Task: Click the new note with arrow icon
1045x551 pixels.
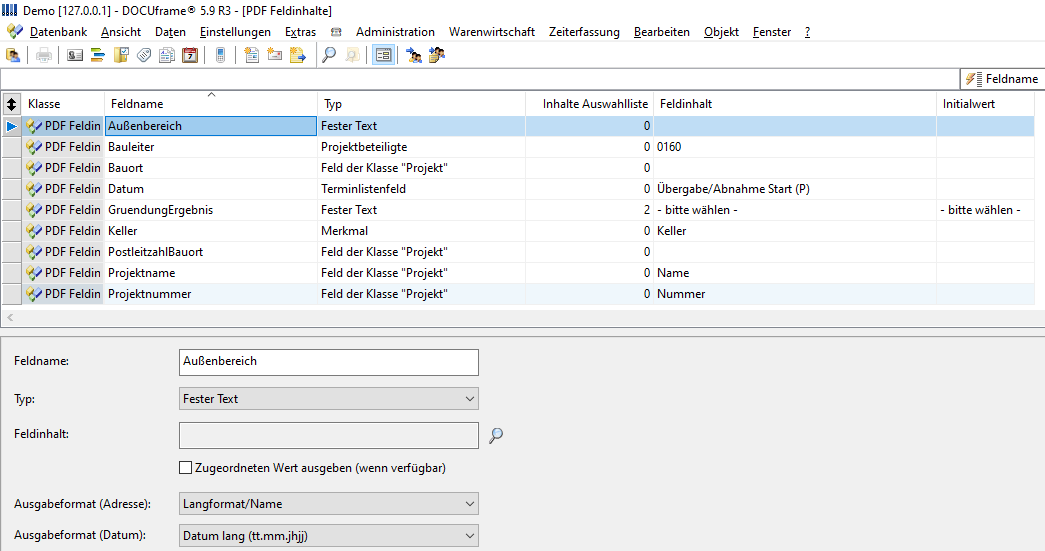Action: click(x=298, y=55)
